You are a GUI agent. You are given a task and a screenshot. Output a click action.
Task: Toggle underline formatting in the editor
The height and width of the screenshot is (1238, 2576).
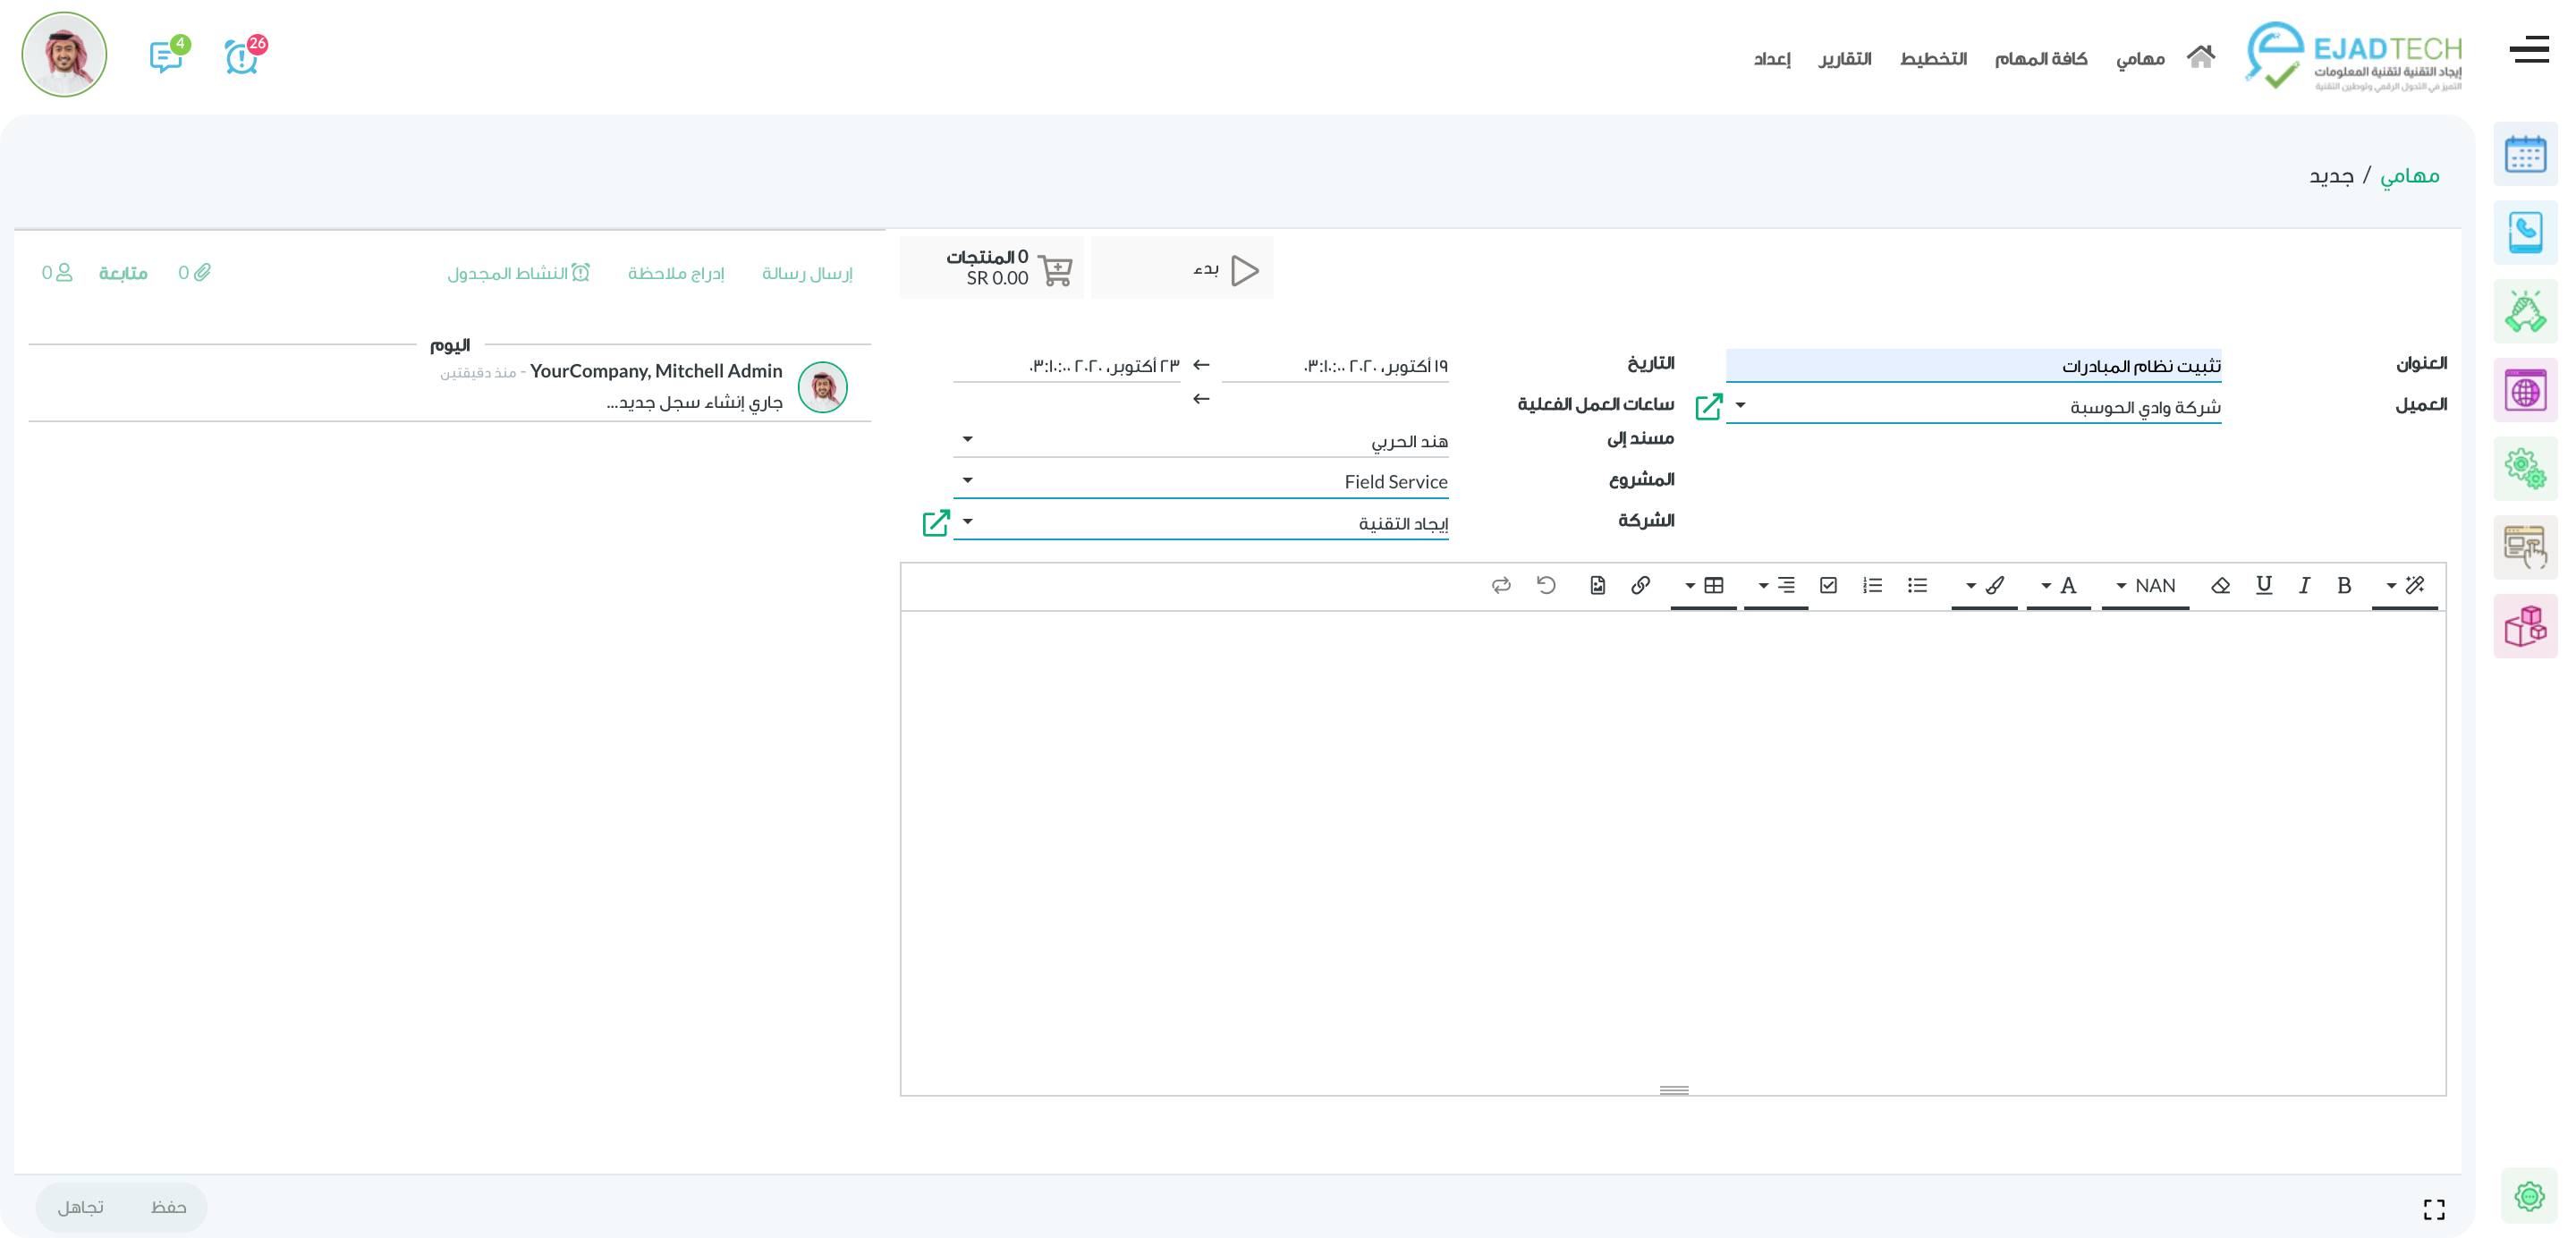tap(2264, 585)
